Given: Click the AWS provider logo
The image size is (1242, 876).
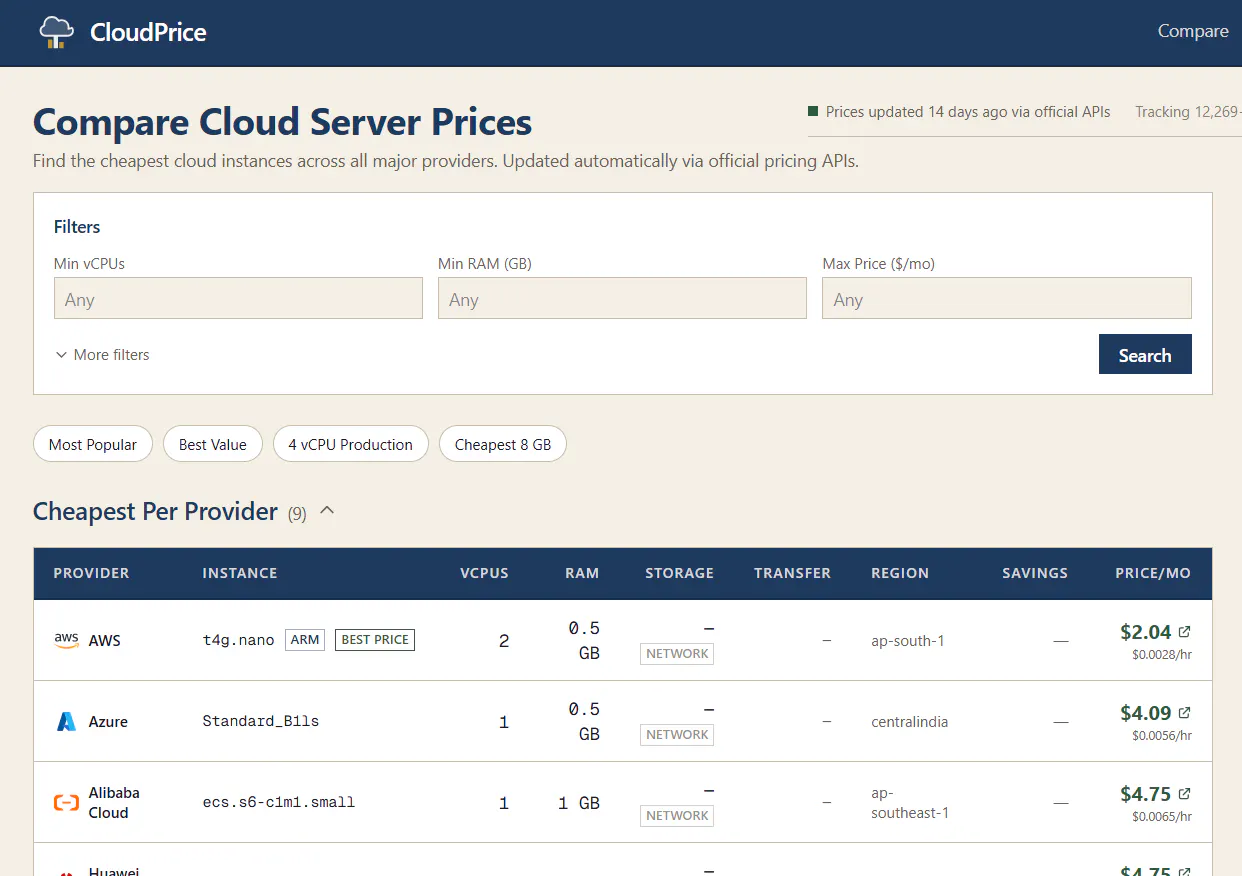Looking at the screenshot, I should click(66, 640).
